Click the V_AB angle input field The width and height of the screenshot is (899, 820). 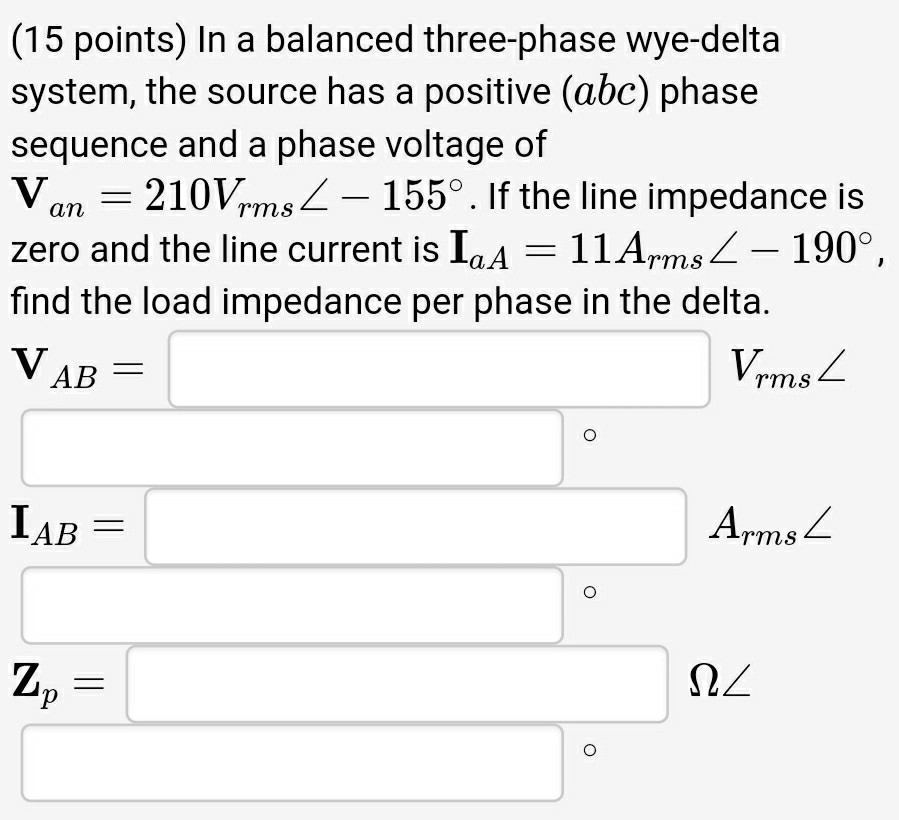coord(292,447)
